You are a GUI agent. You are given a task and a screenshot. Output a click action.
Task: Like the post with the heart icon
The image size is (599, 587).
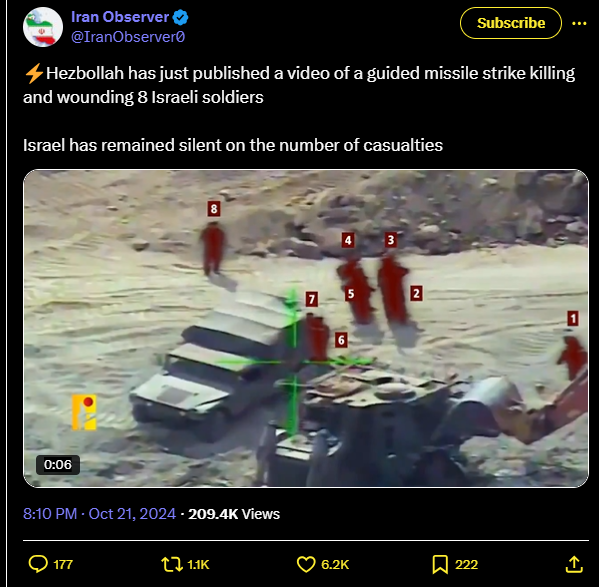click(x=306, y=564)
